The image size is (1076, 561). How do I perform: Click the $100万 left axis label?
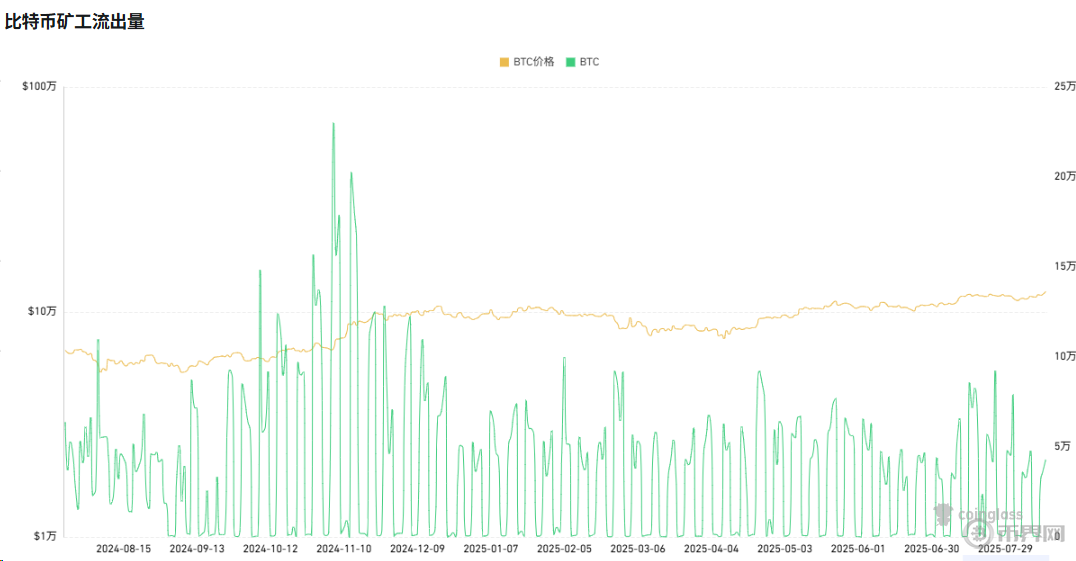click(39, 86)
